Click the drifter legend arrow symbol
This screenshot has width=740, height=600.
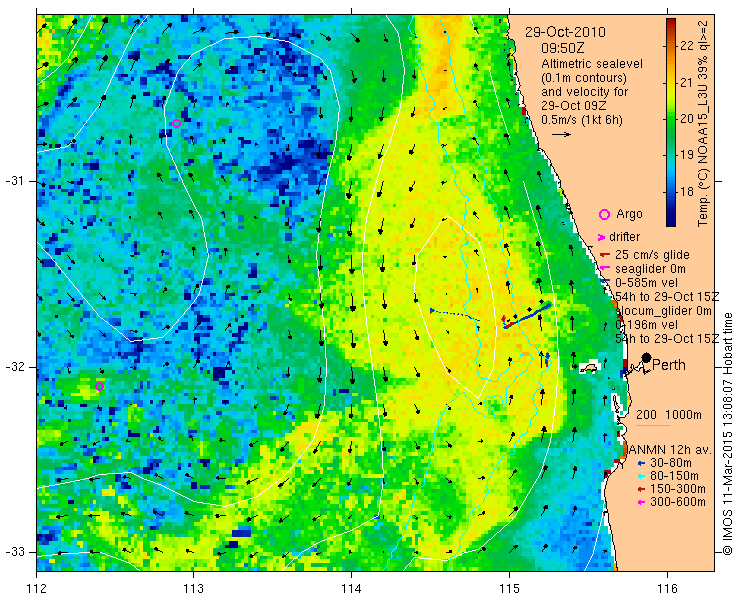click(x=602, y=237)
